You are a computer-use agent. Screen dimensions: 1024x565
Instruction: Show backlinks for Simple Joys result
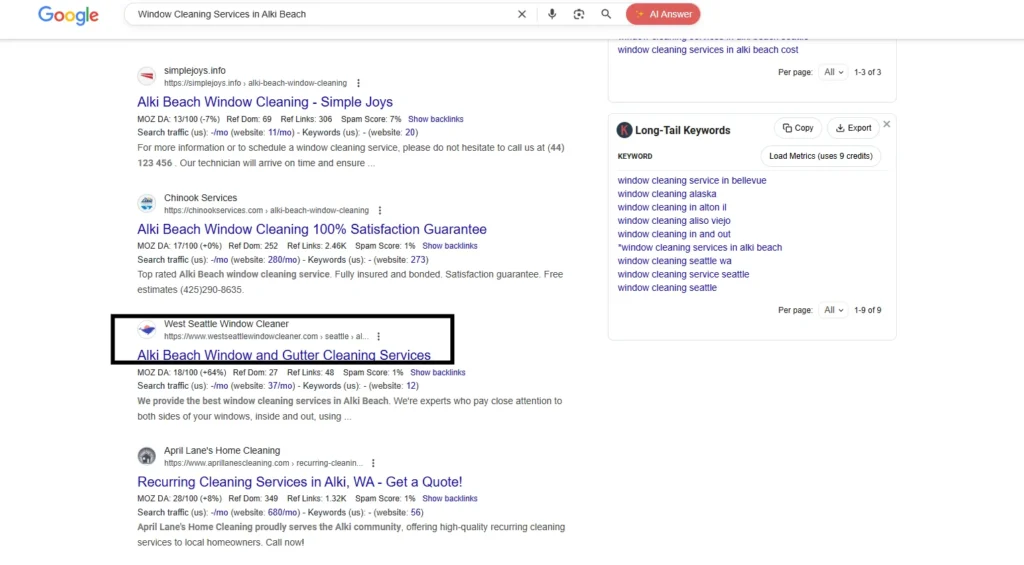click(x=436, y=120)
